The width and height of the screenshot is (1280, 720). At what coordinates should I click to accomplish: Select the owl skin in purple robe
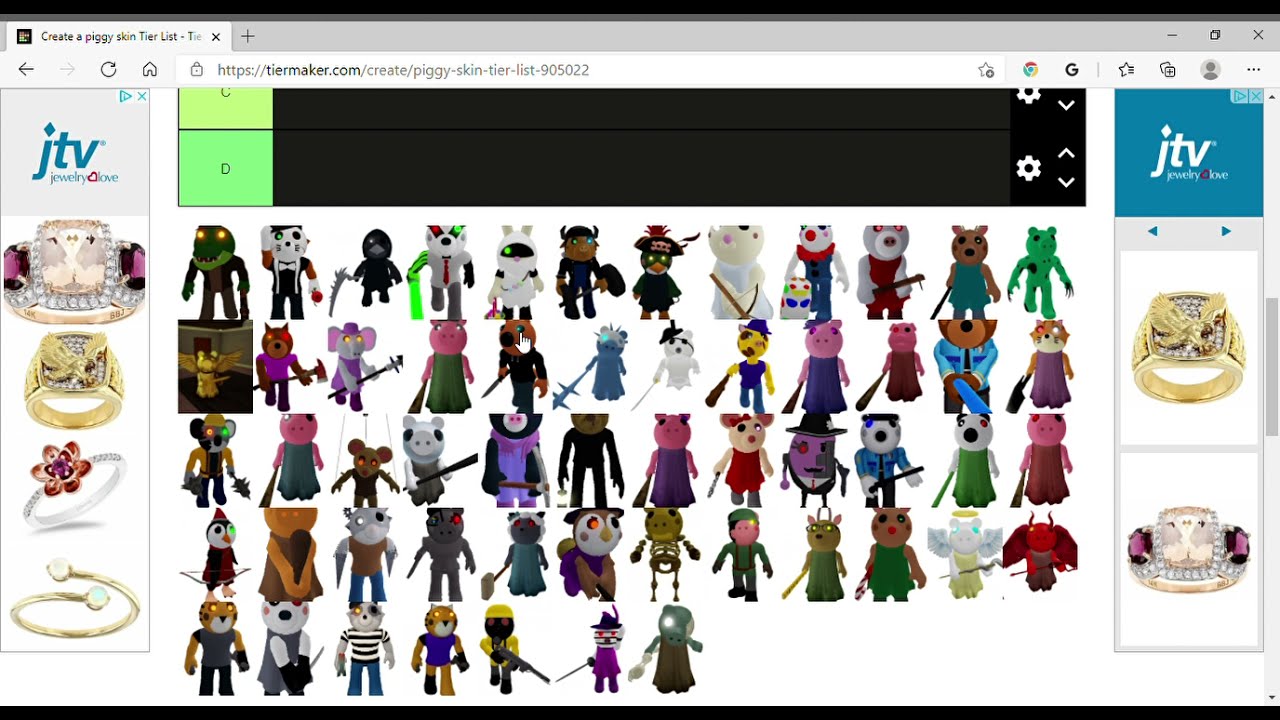coord(590,554)
